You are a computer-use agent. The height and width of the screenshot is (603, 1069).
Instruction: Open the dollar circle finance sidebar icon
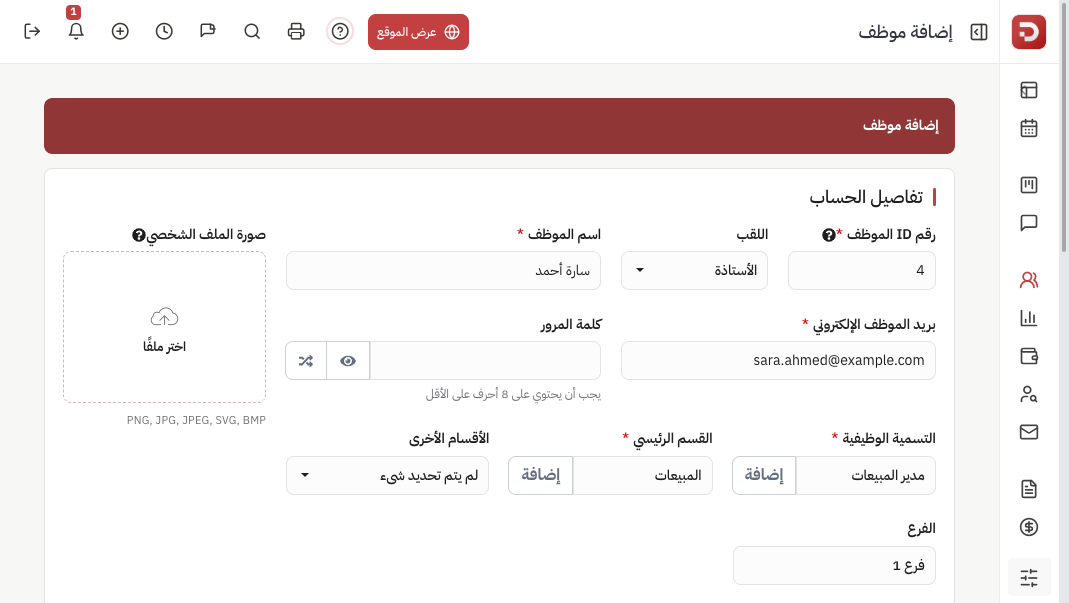[1029, 527]
